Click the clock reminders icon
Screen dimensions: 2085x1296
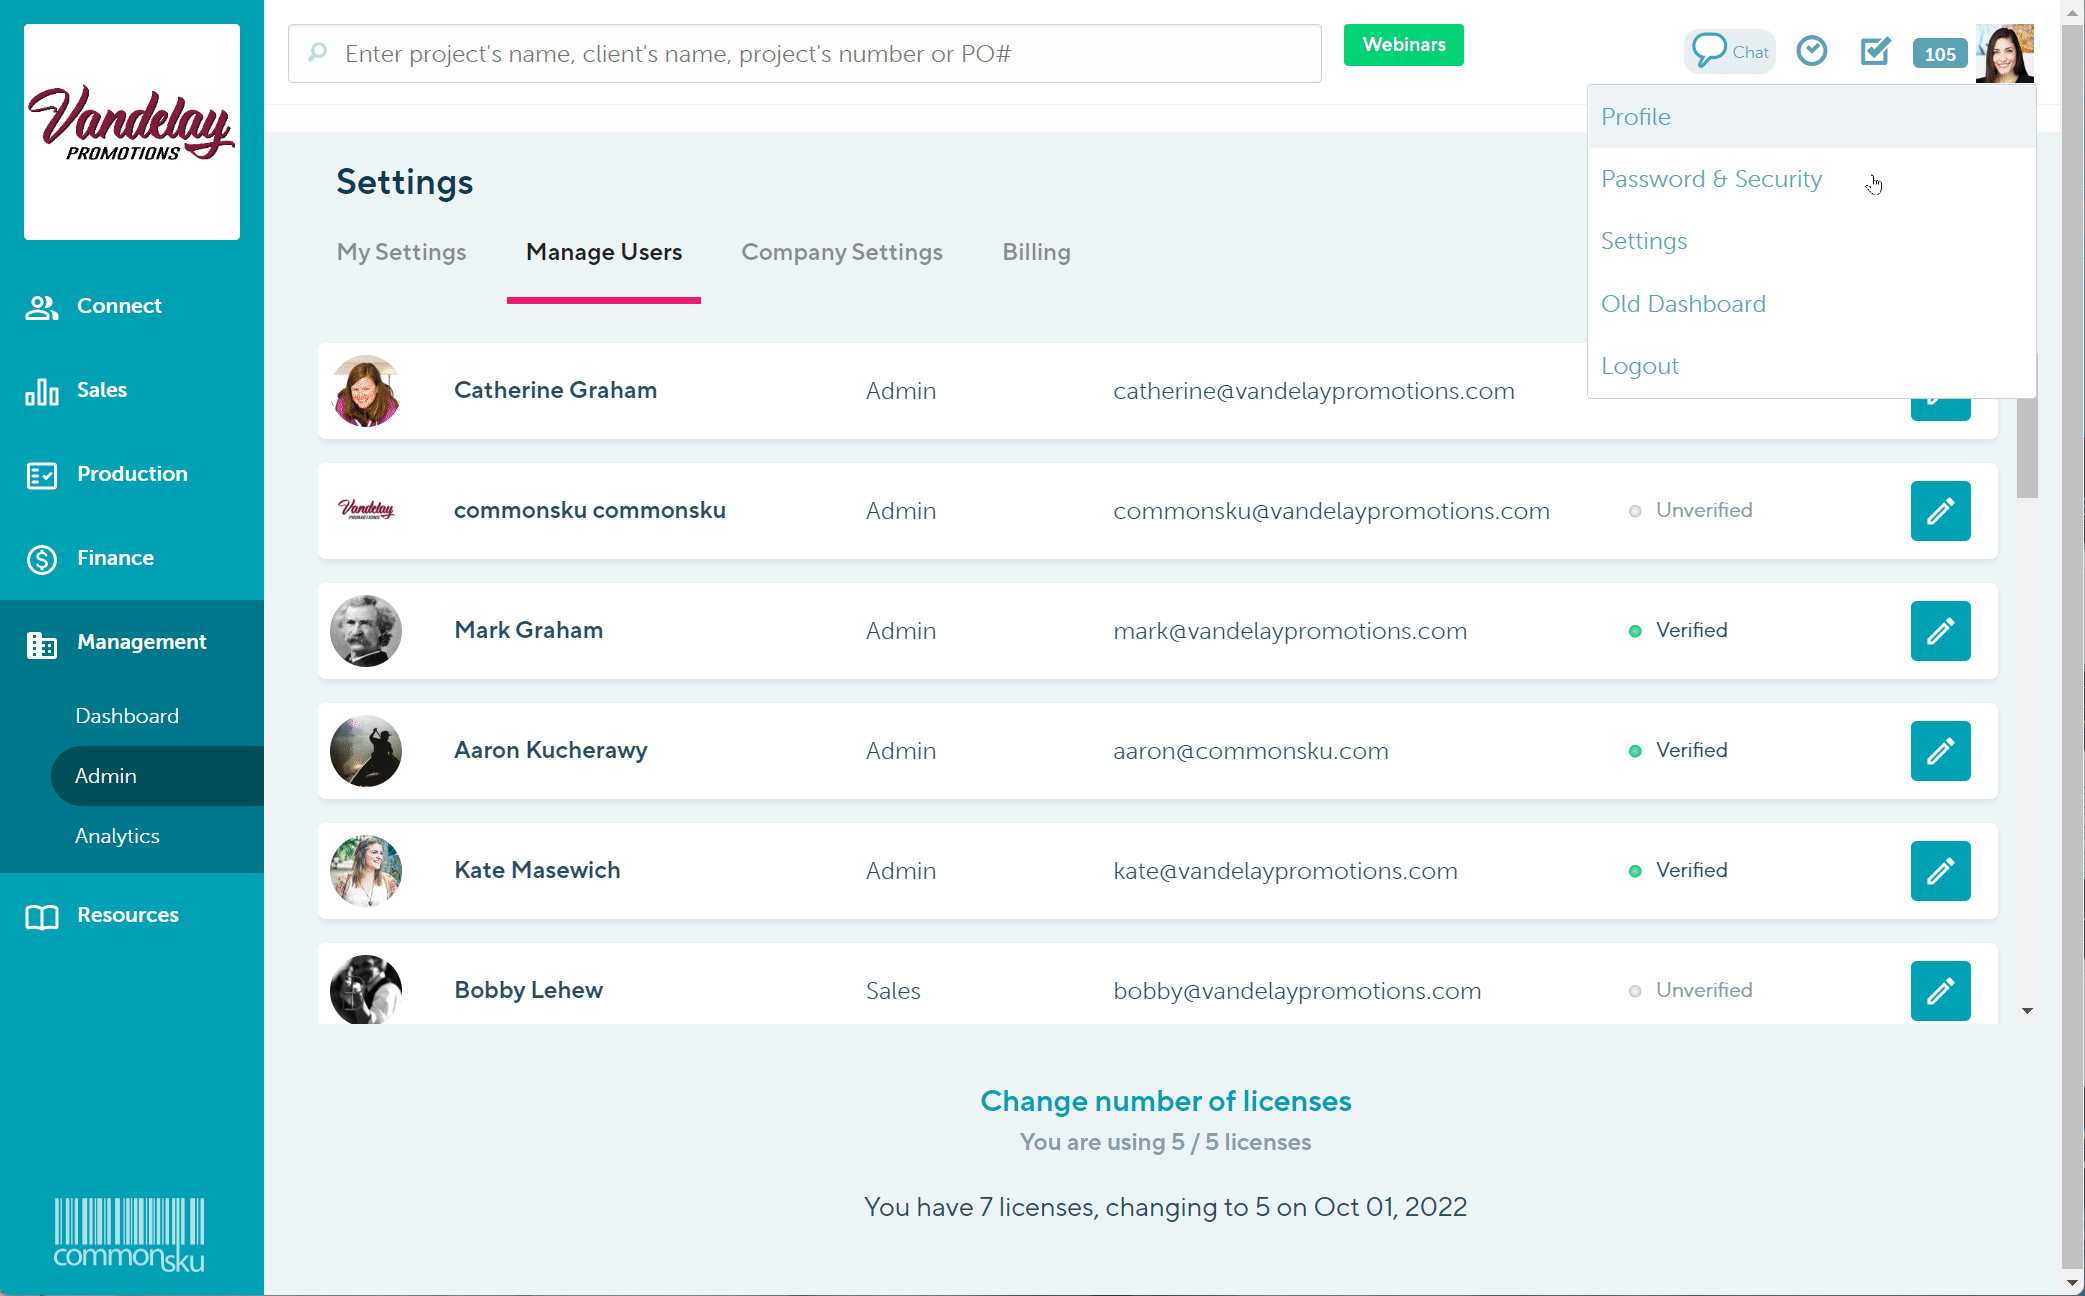[x=1812, y=51]
